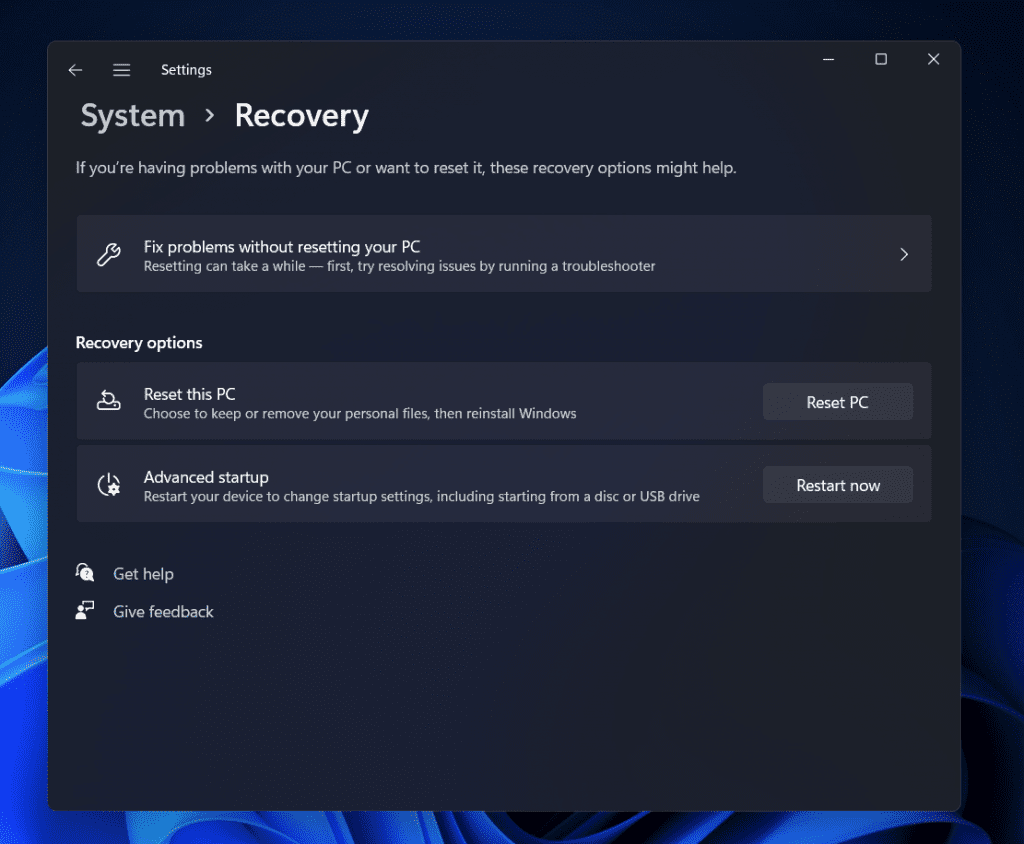Image resolution: width=1024 pixels, height=844 pixels.
Task: Click the Recovery options section heading
Action: click(139, 342)
